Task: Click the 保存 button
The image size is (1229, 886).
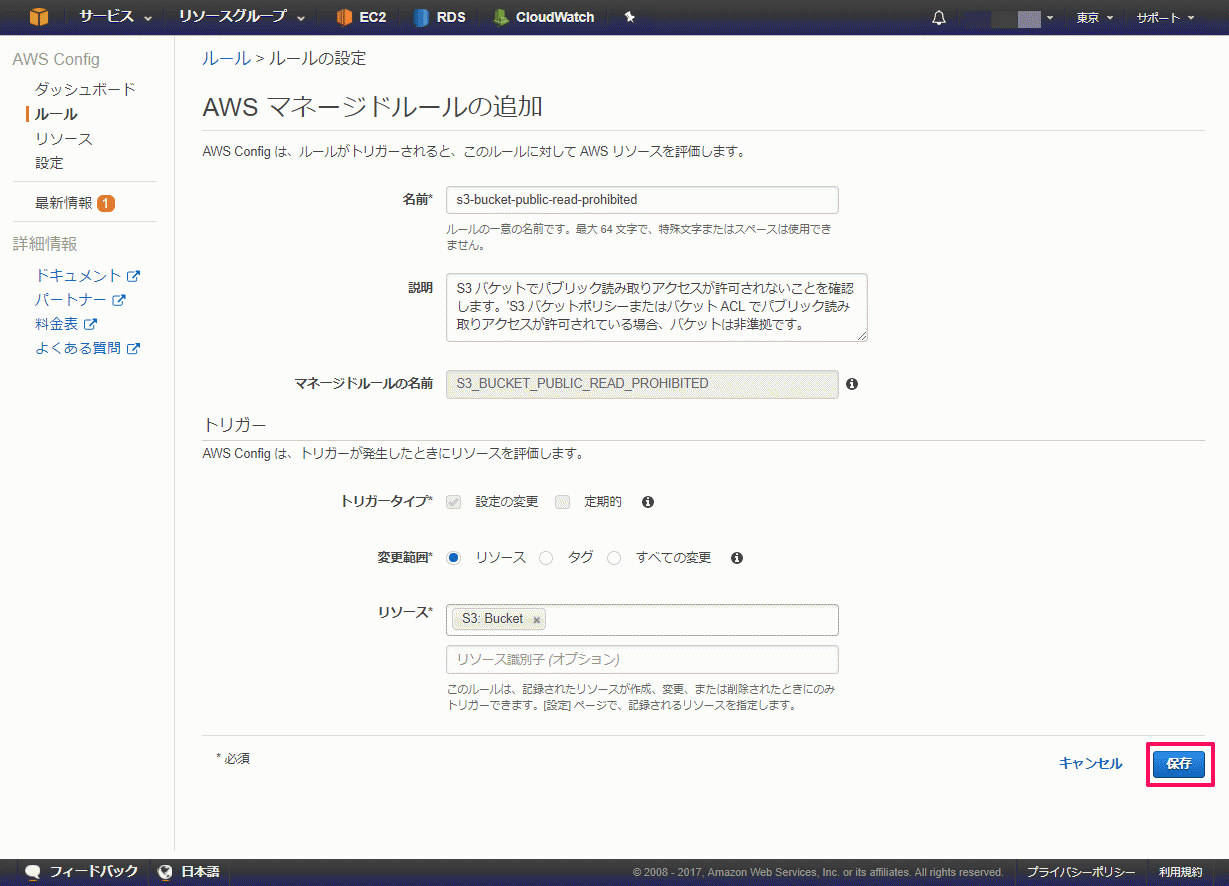Action: click(1179, 764)
